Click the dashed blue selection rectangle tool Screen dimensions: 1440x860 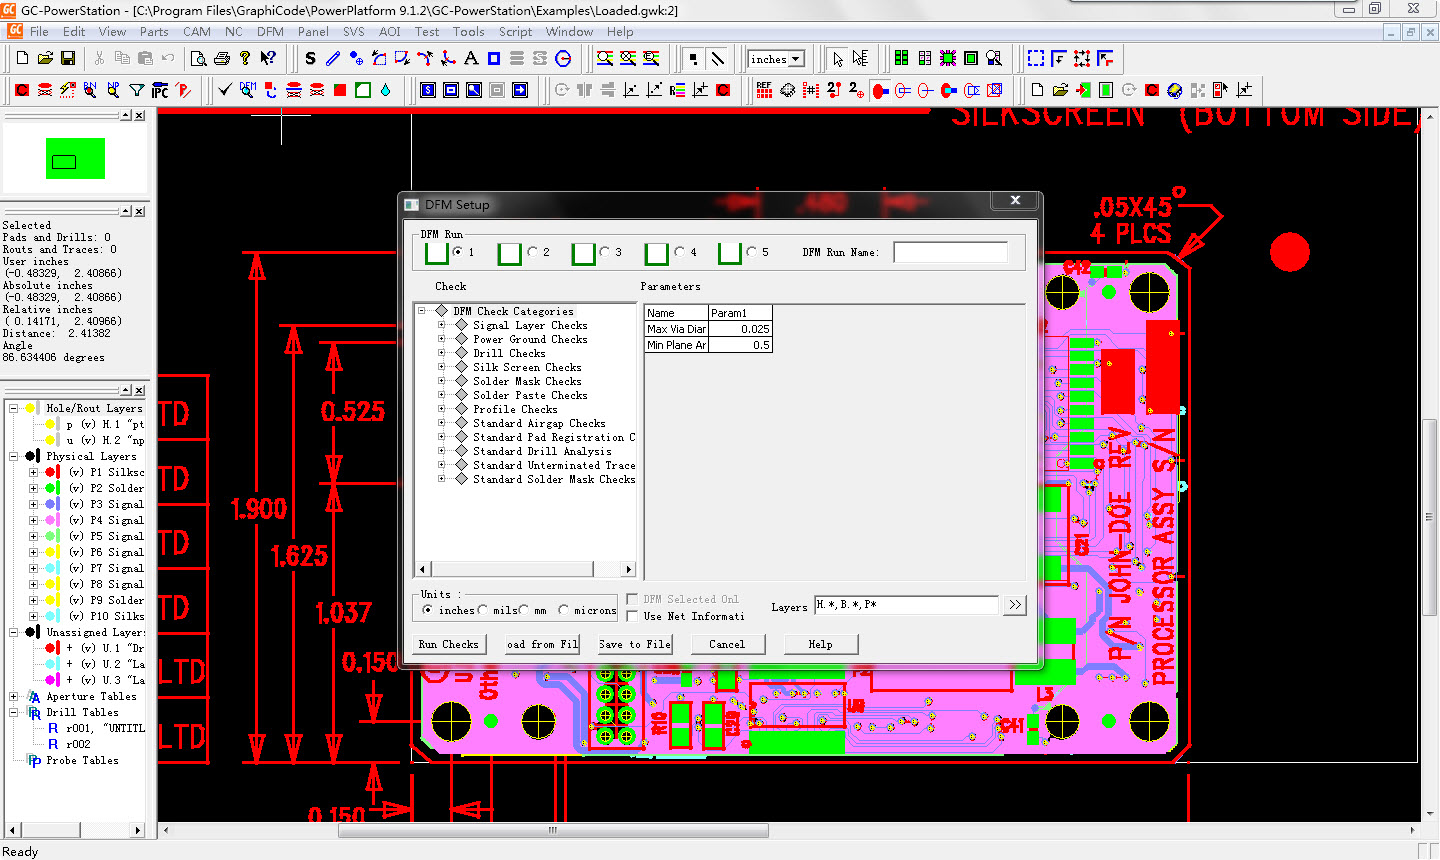[x=1036, y=59]
